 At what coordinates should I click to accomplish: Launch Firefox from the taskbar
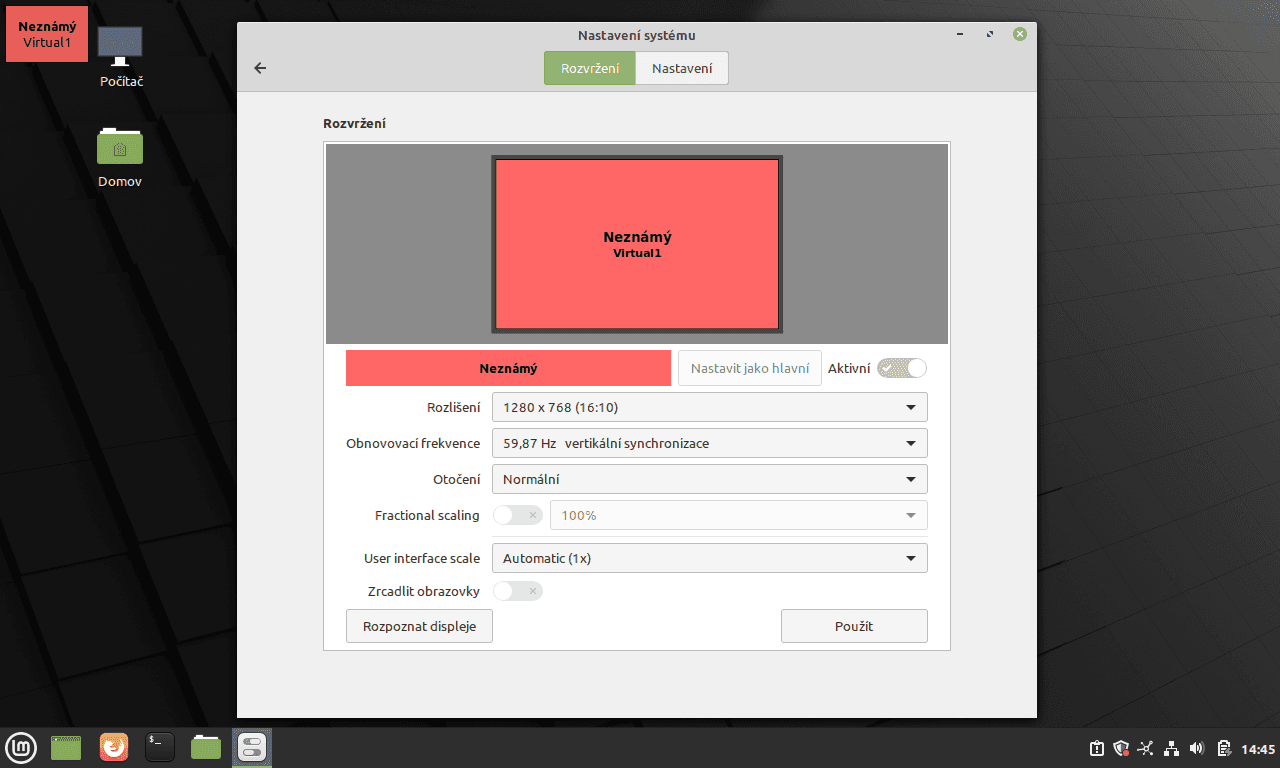(x=113, y=747)
